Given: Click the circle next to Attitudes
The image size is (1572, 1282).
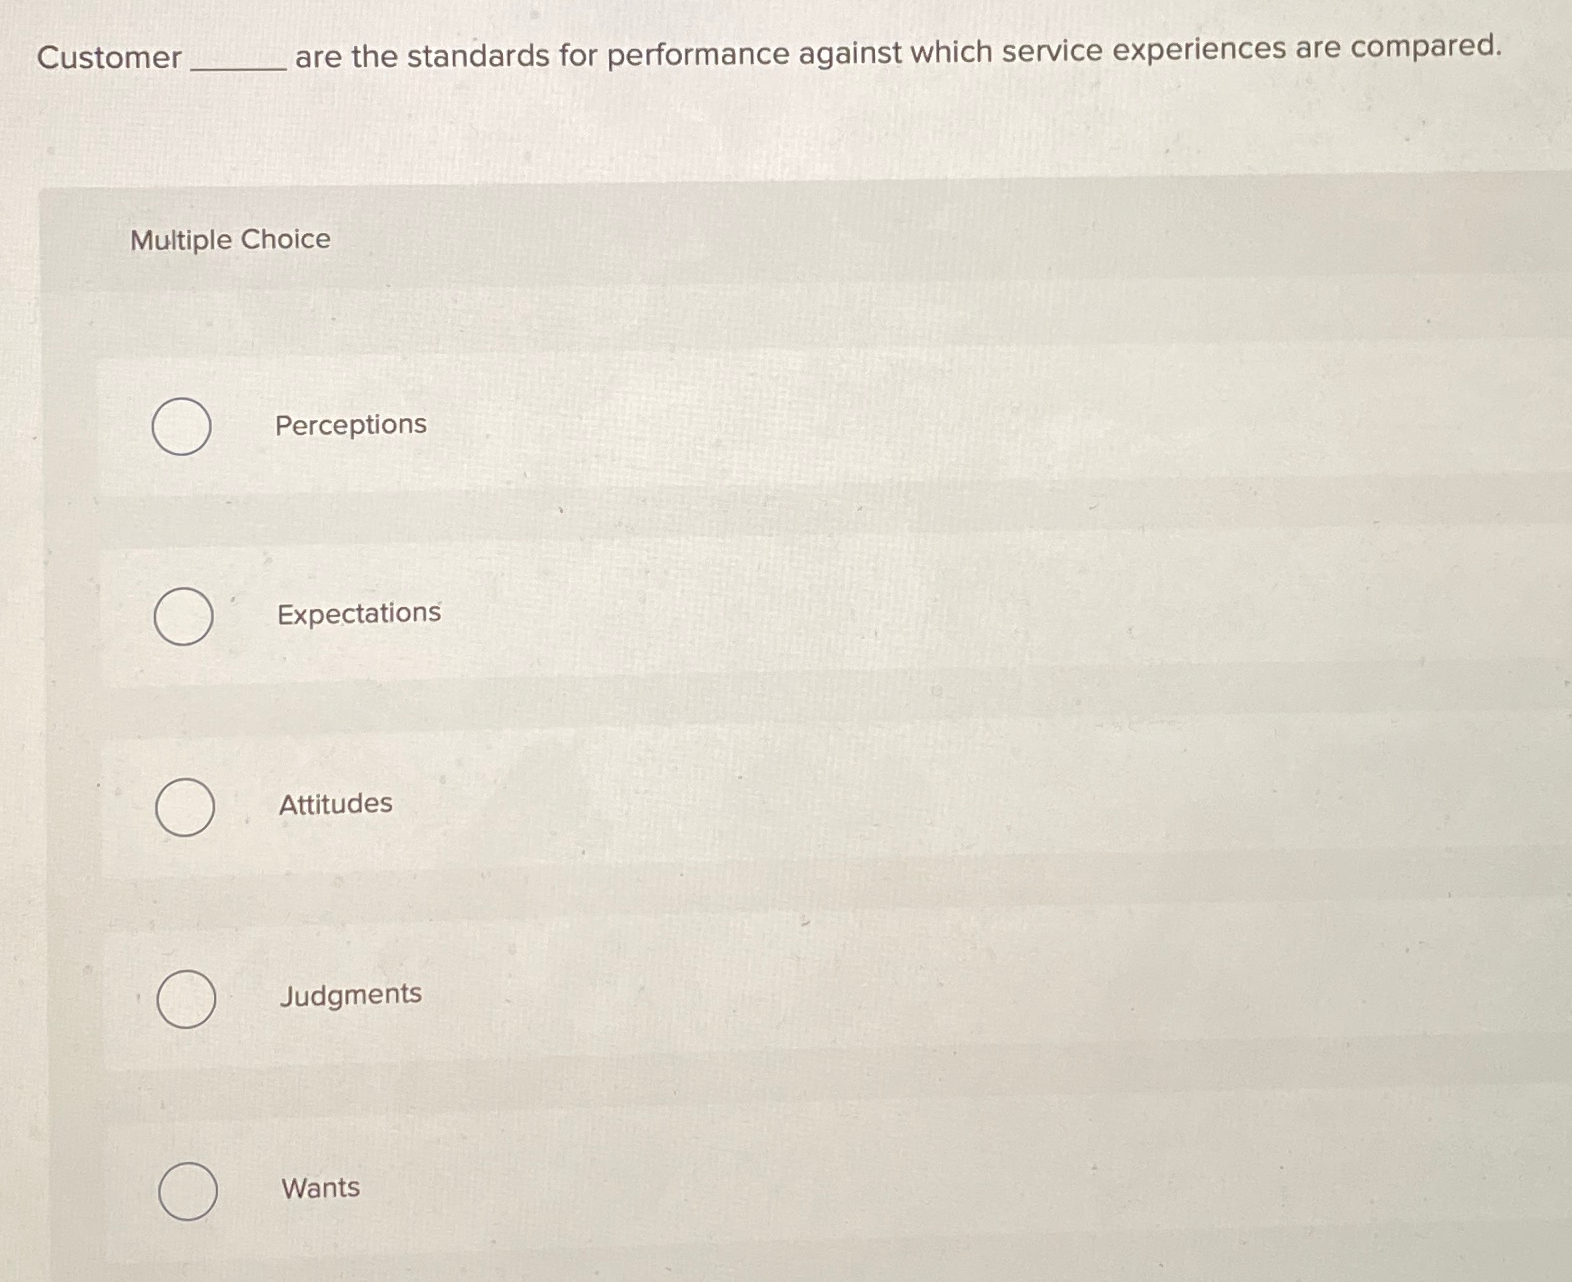Looking at the screenshot, I should click(x=183, y=805).
